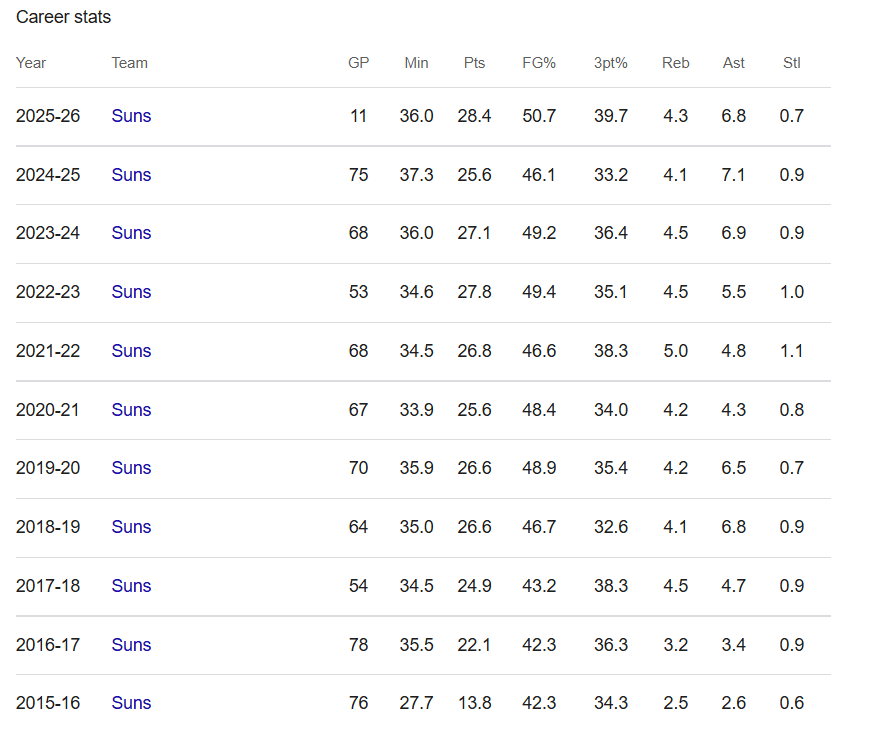
Task: Click the Ast column header
Action: pos(733,63)
